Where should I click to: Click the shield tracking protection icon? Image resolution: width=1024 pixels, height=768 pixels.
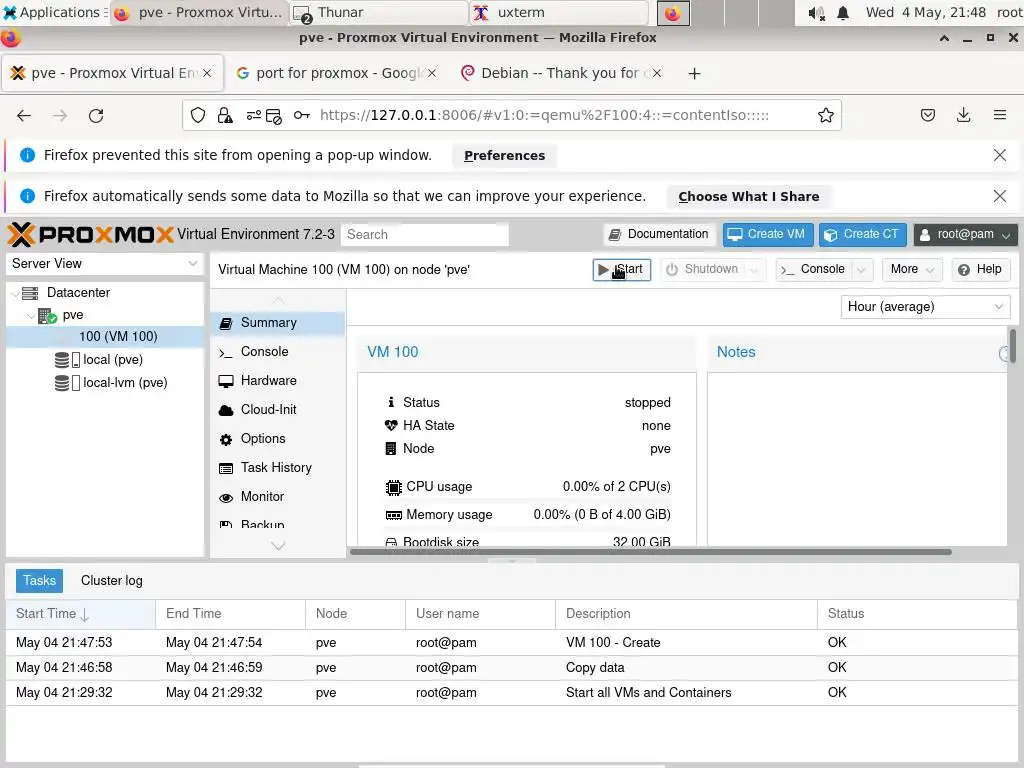pos(198,116)
